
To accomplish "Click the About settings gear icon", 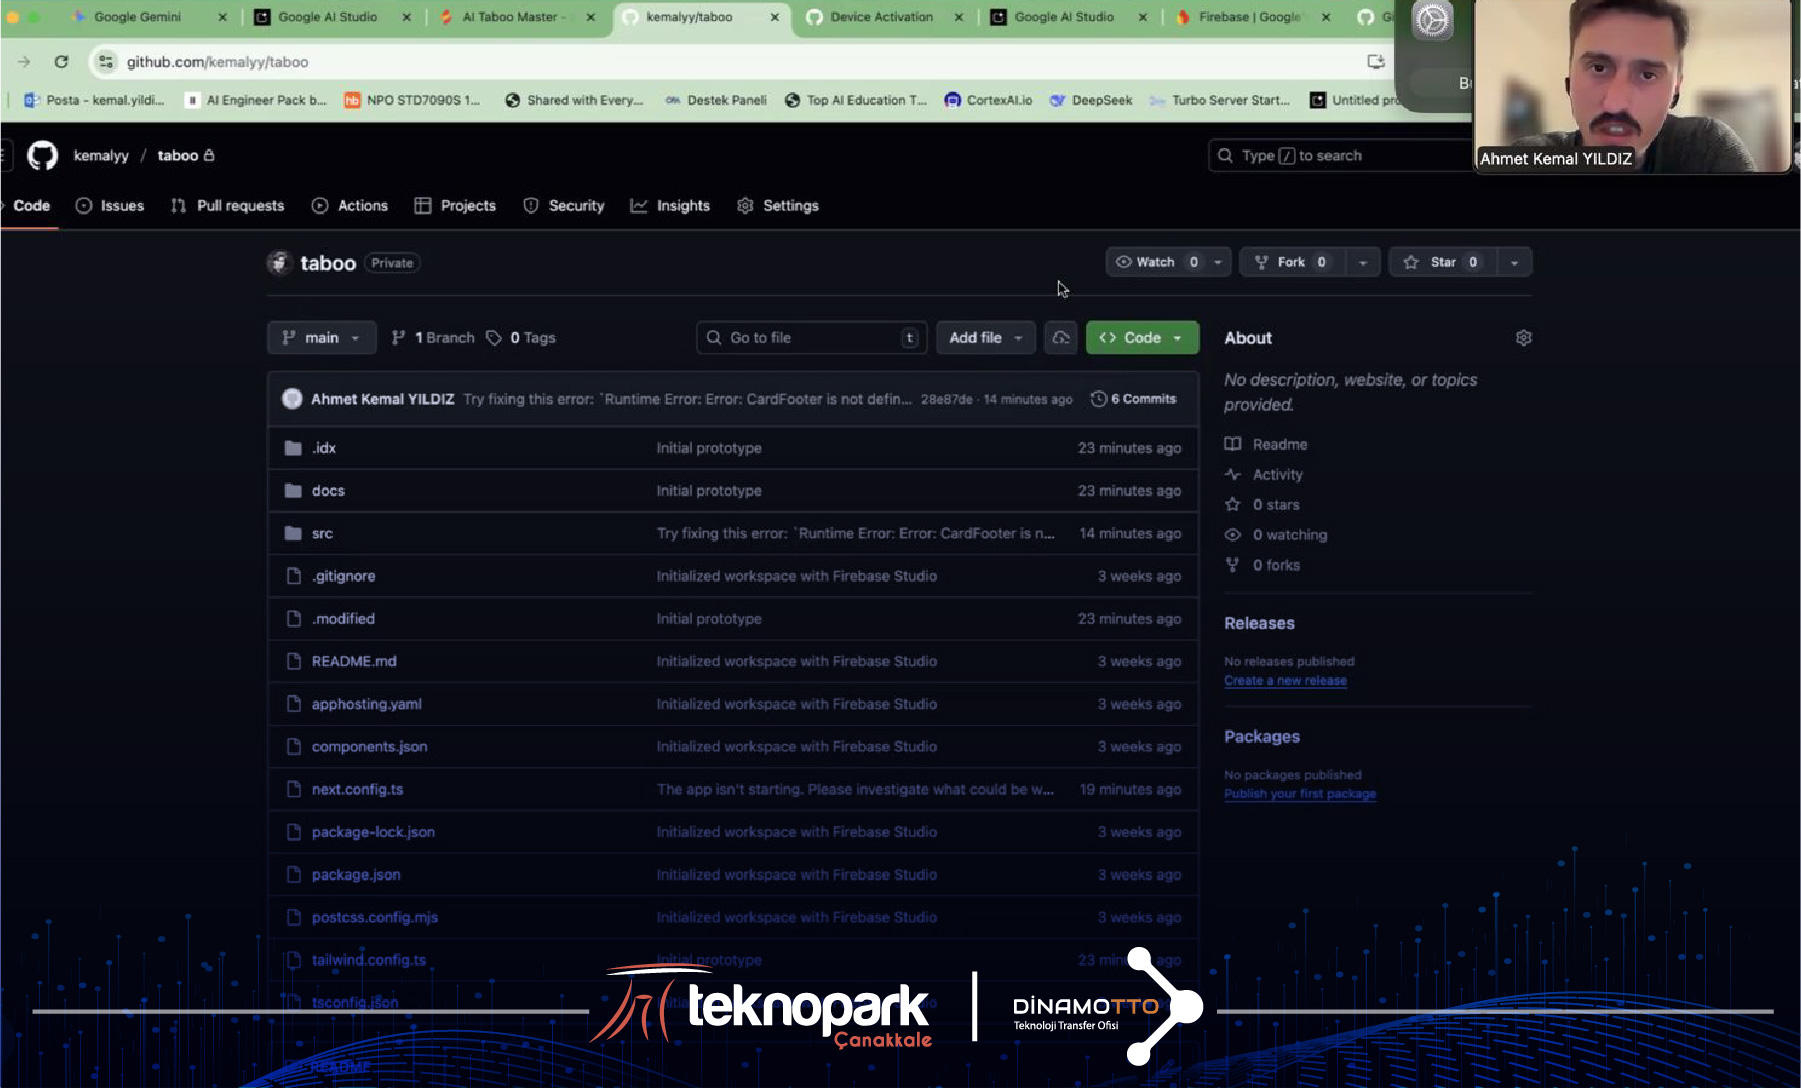I will point(1523,338).
